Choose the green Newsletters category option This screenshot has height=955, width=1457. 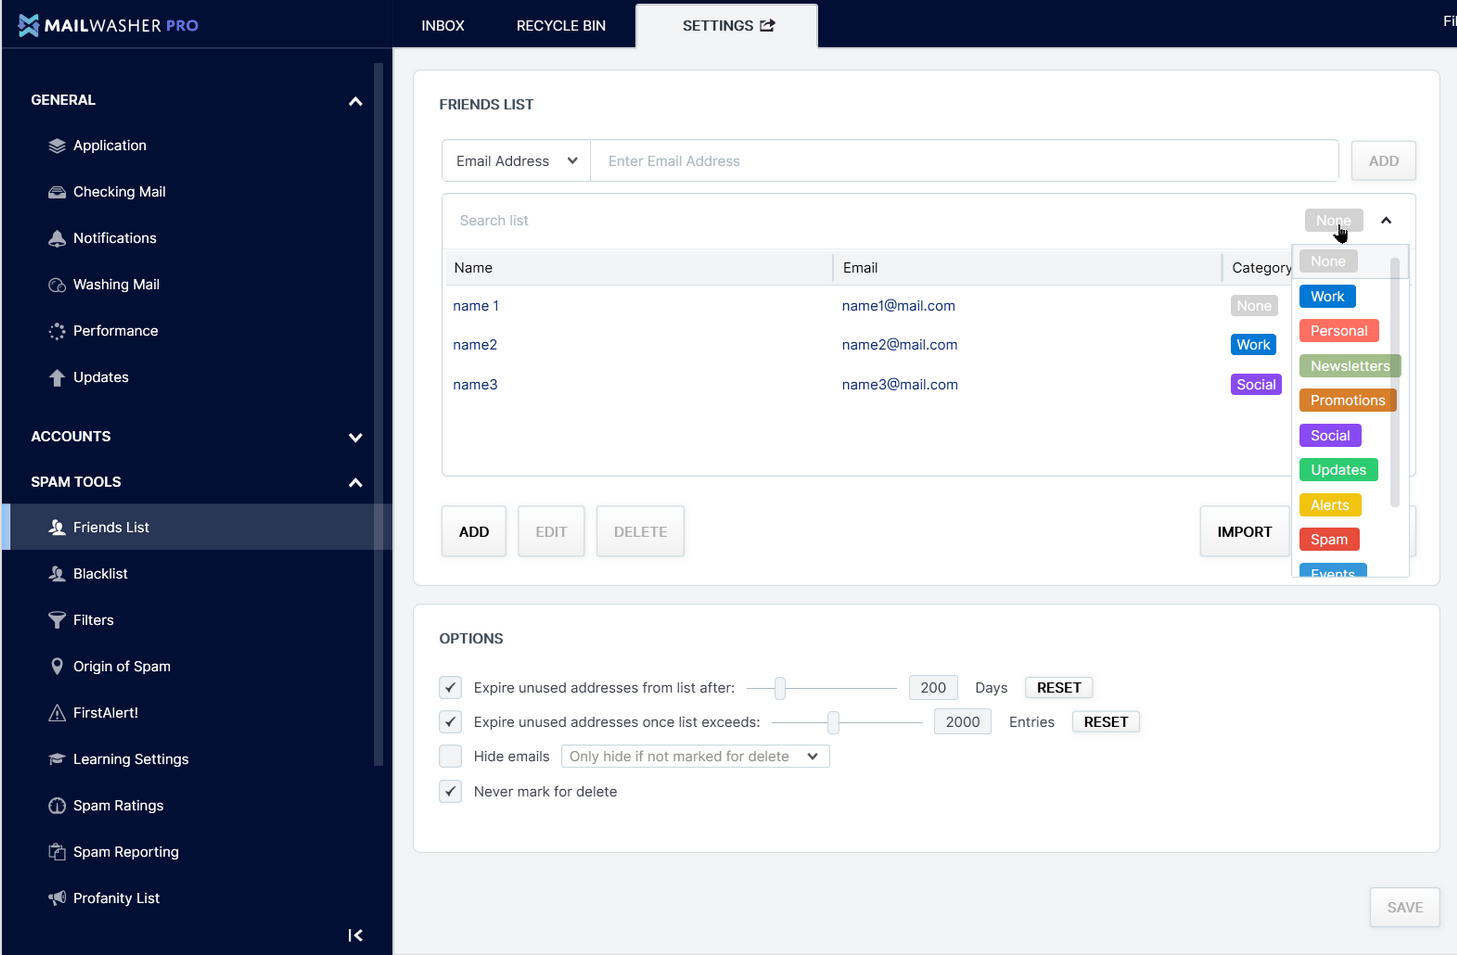pos(1350,366)
